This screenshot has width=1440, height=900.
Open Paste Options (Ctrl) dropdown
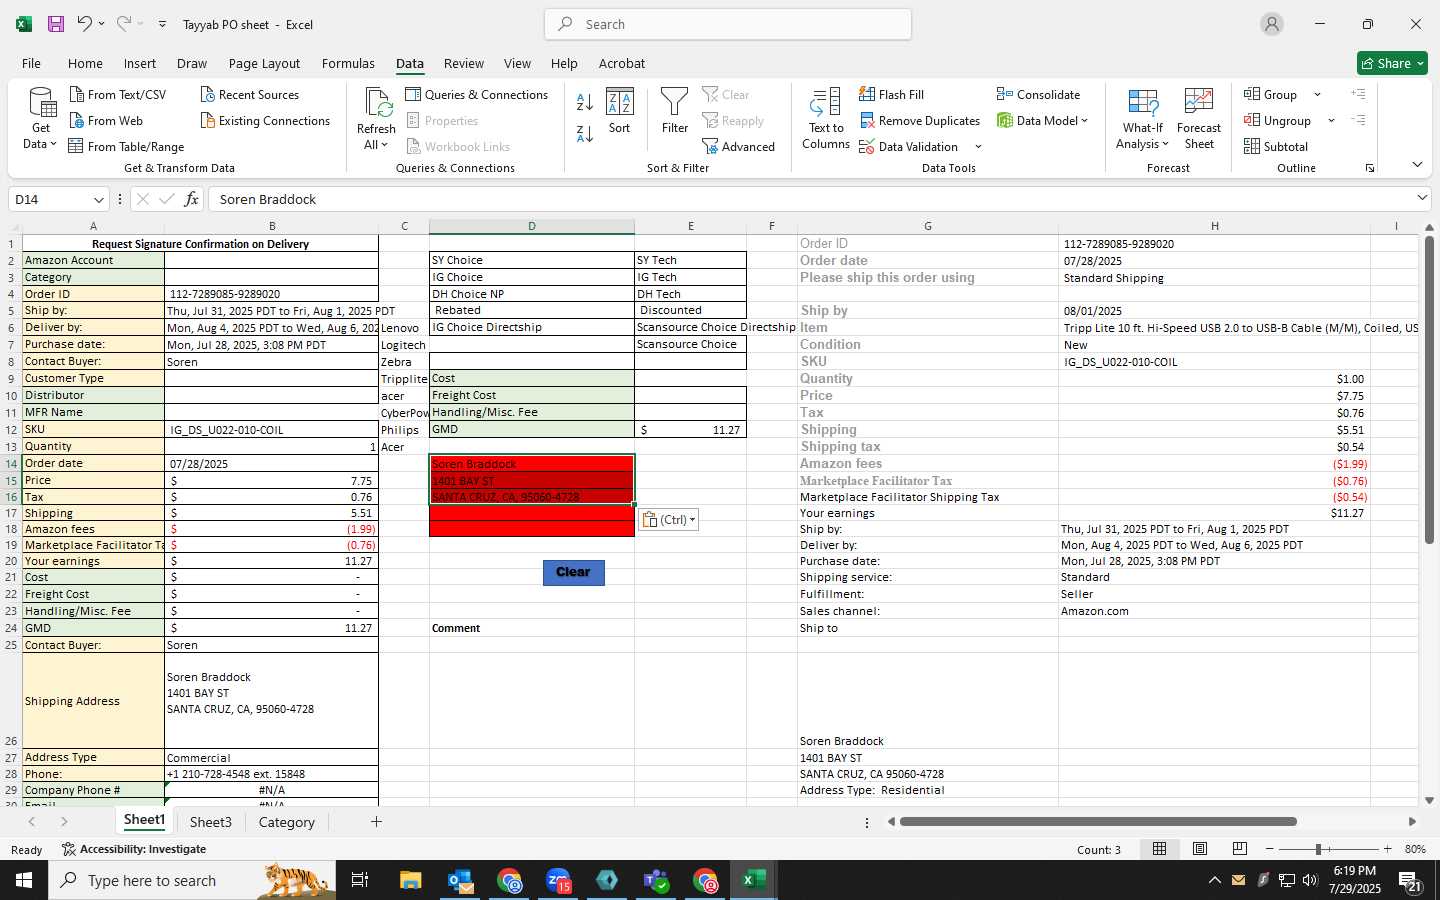point(668,520)
